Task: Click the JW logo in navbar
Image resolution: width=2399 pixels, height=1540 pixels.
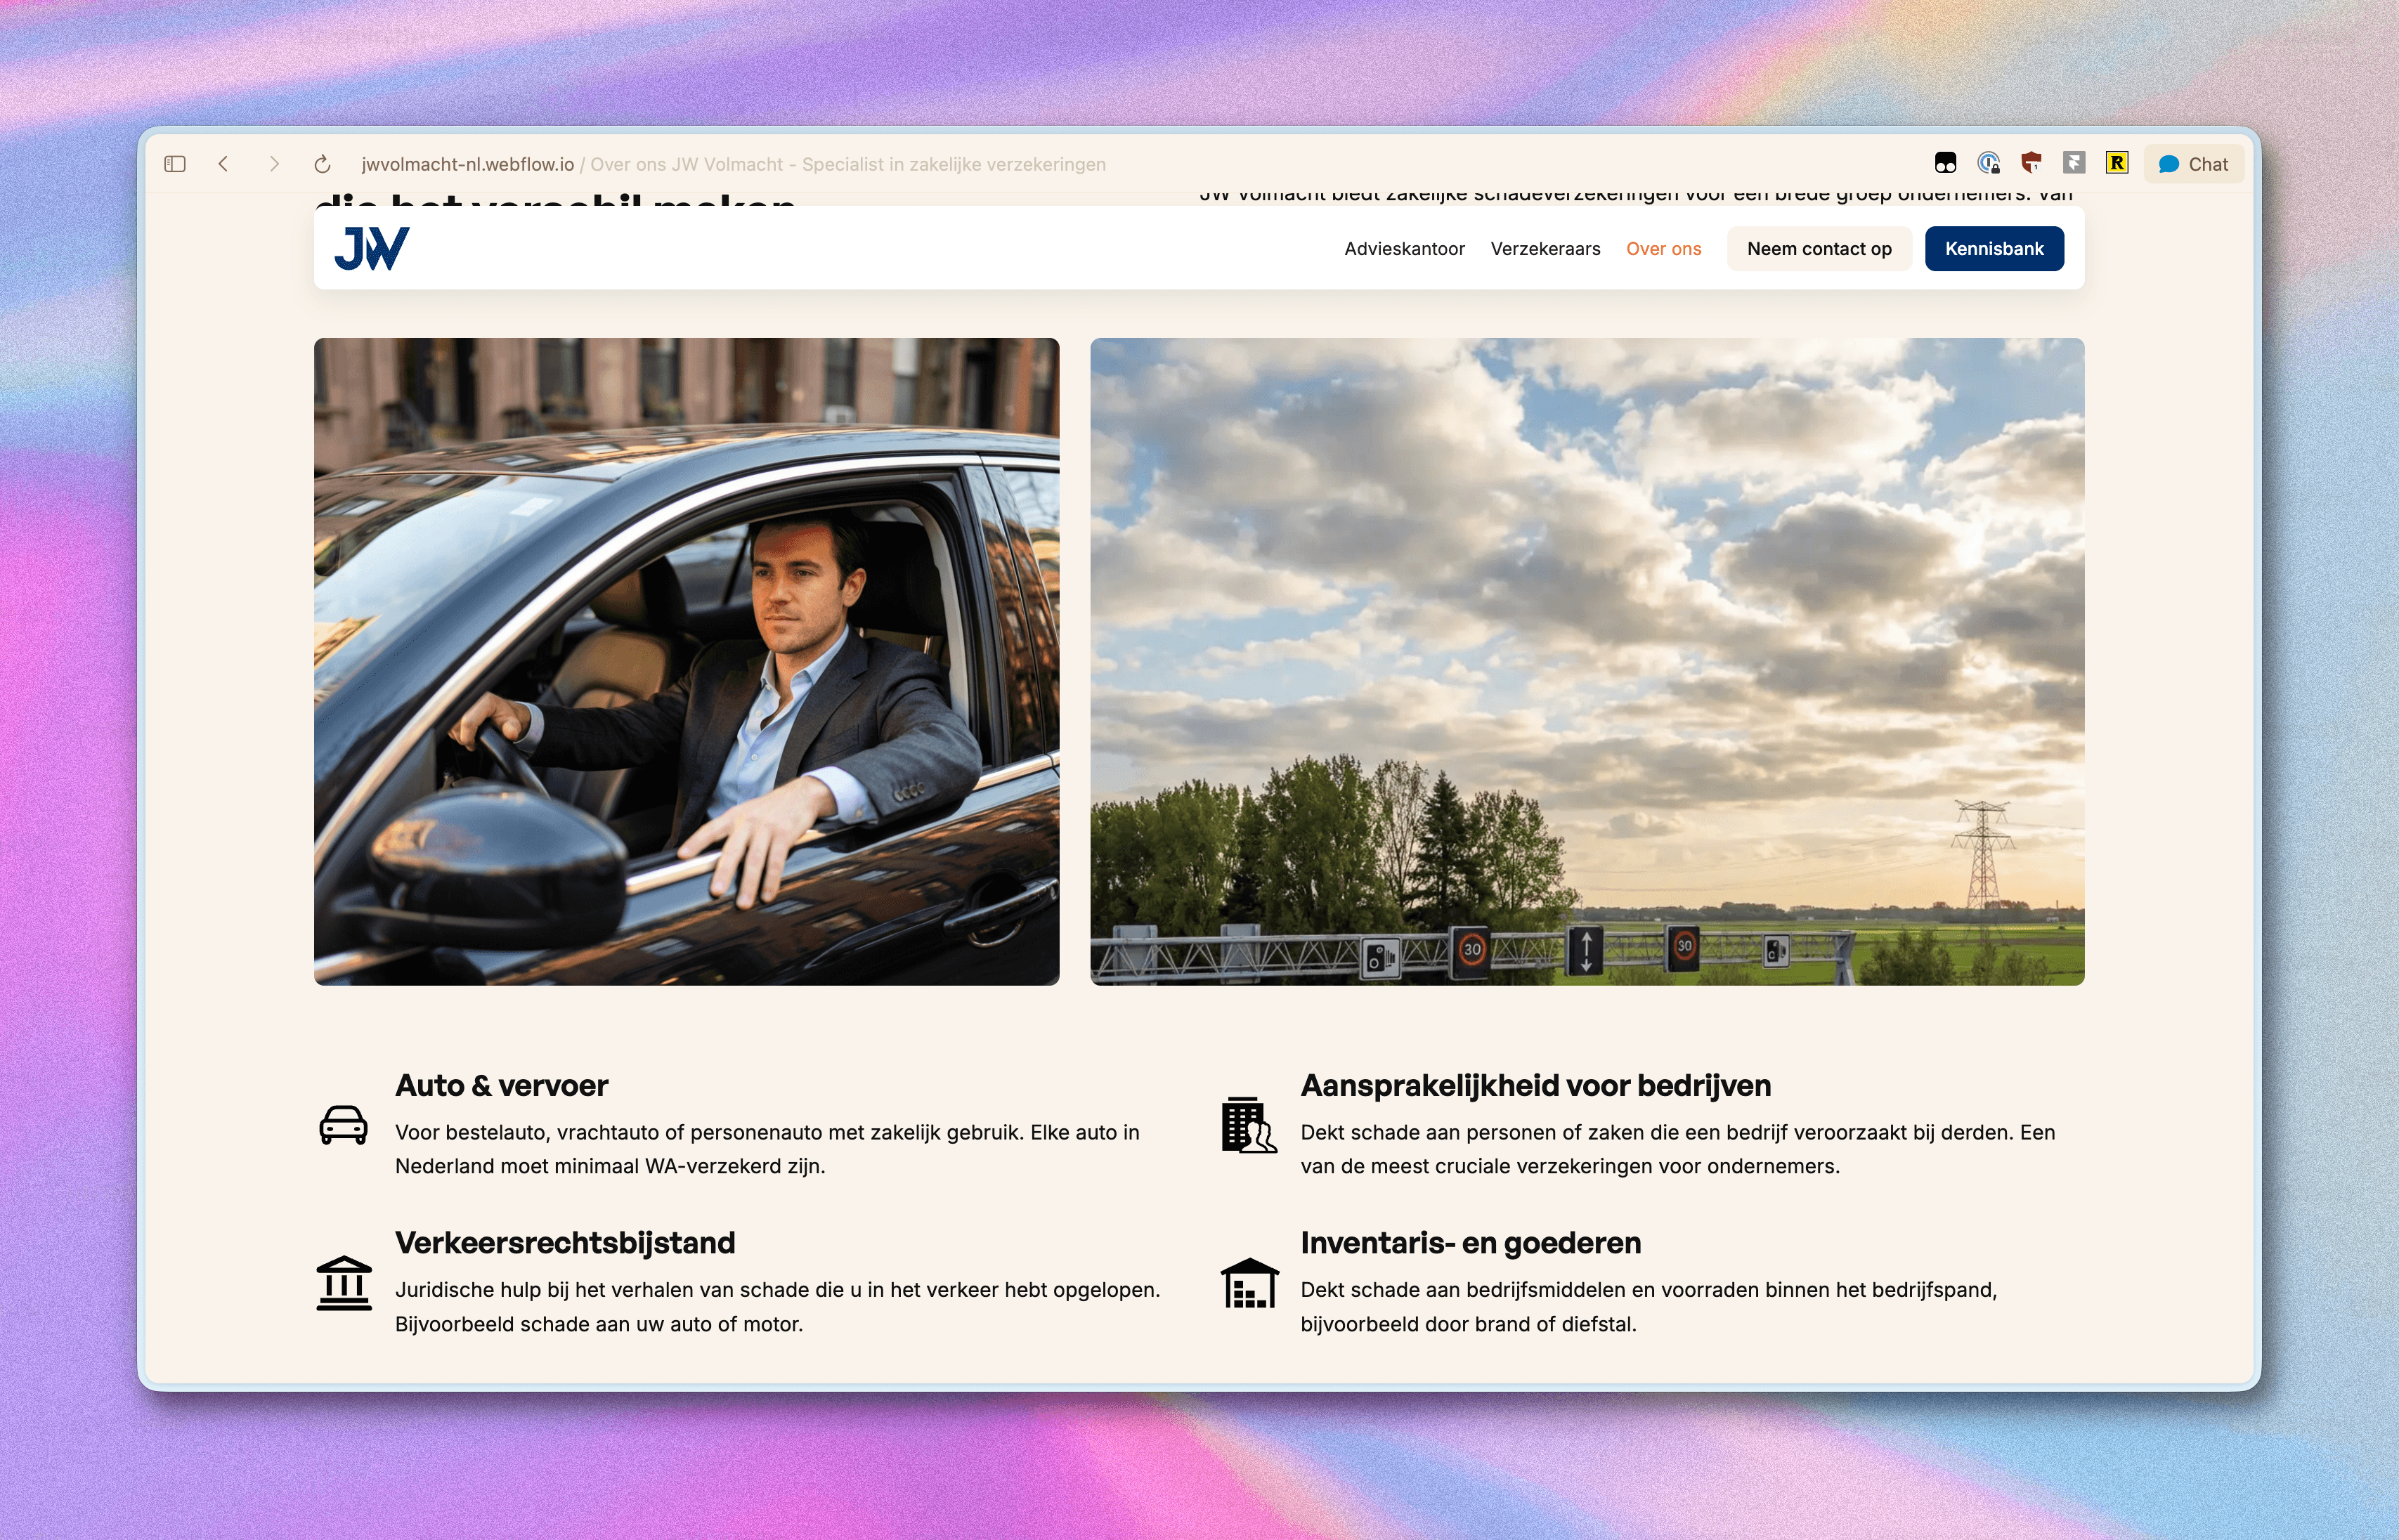Action: (372, 248)
